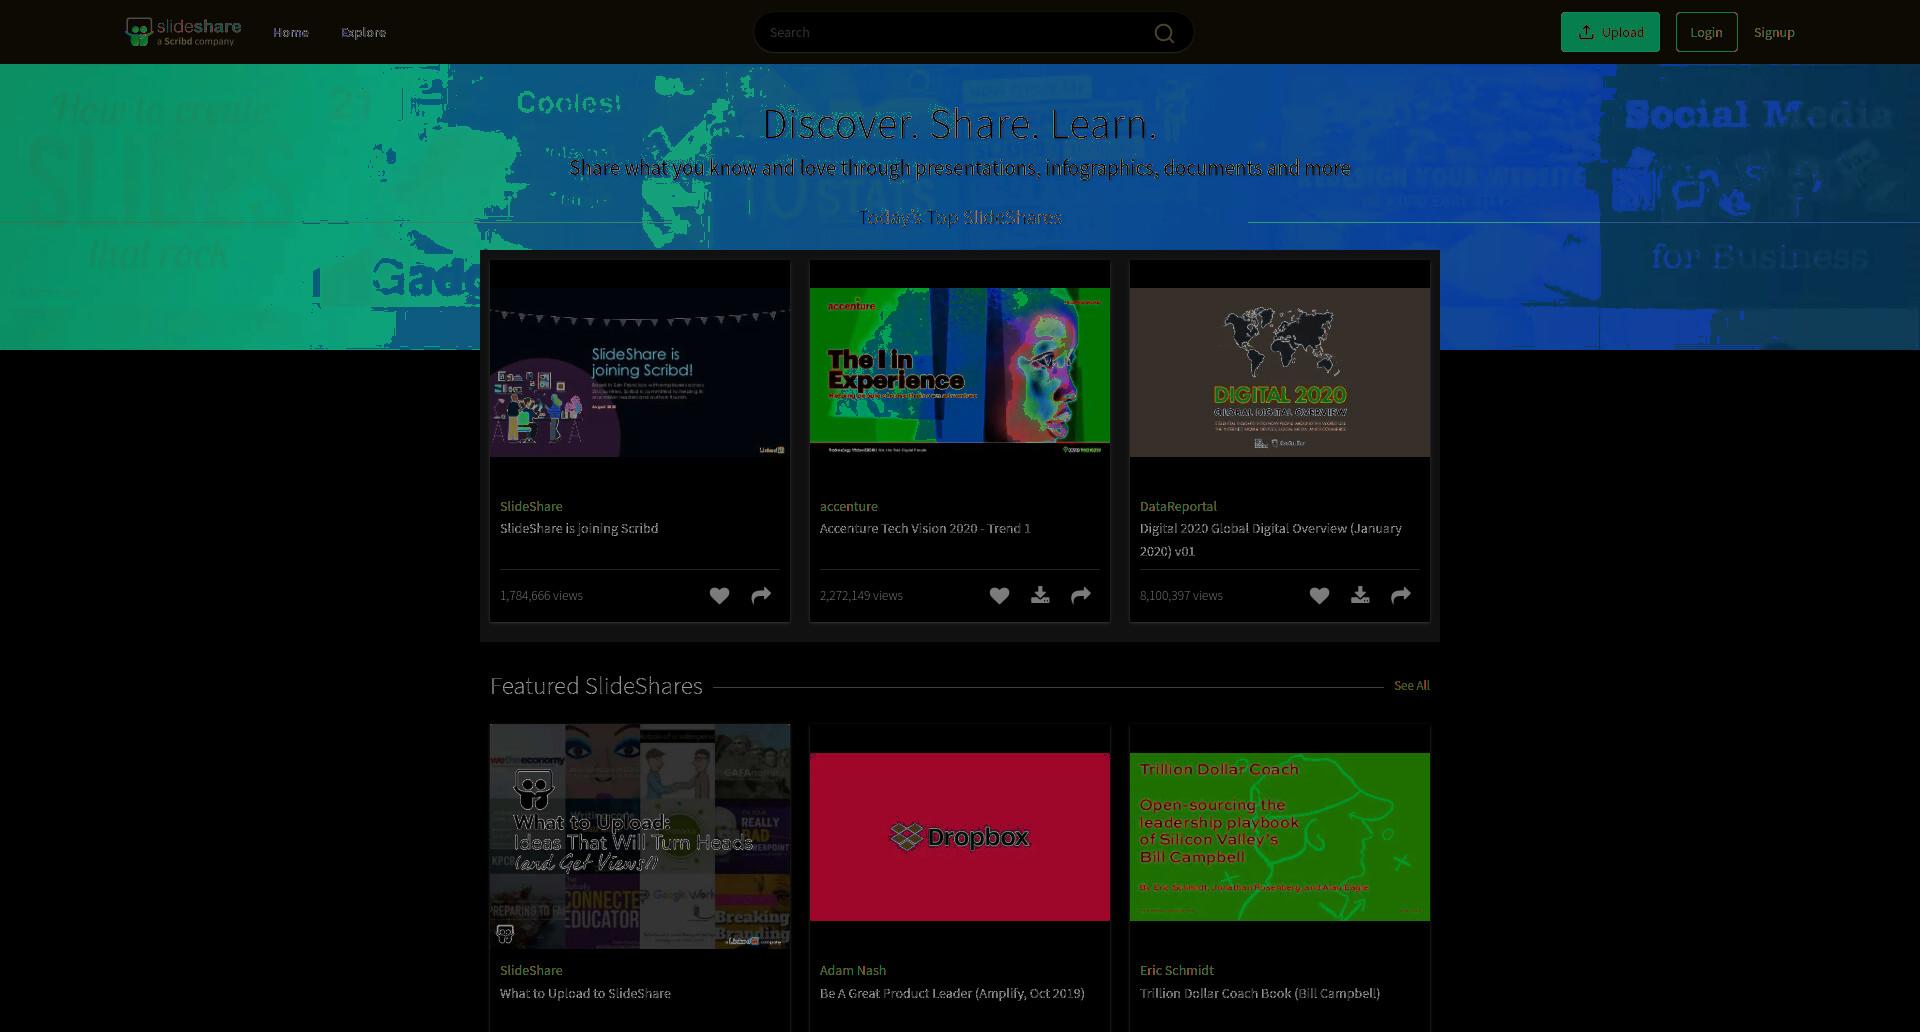Open the SlideShare author link on the SlideShare is joining Scribd card
This screenshot has width=1920, height=1032.
tap(531, 507)
